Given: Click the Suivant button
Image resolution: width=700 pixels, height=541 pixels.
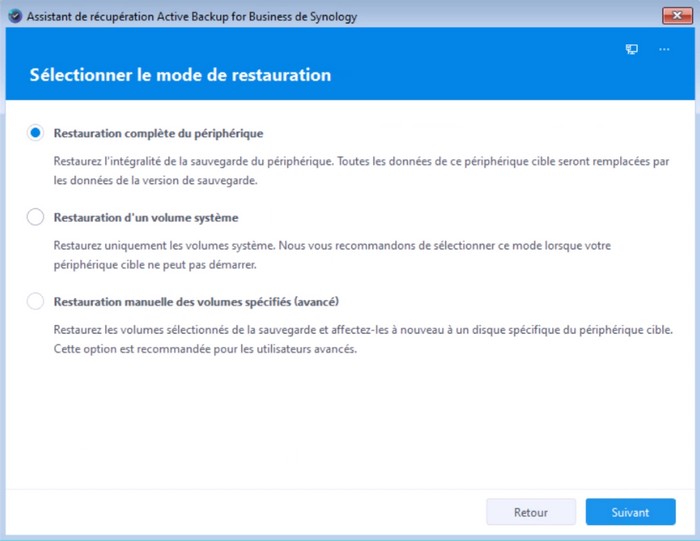Looking at the screenshot, I should pos(630,512).
